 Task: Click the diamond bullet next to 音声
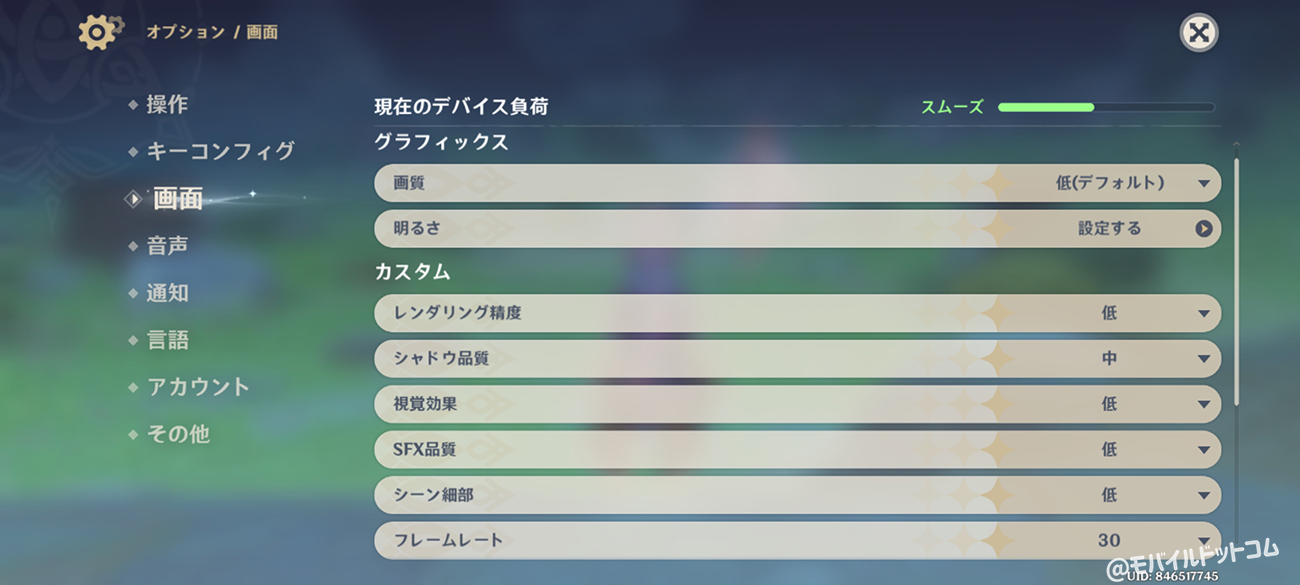click(133, 246)
